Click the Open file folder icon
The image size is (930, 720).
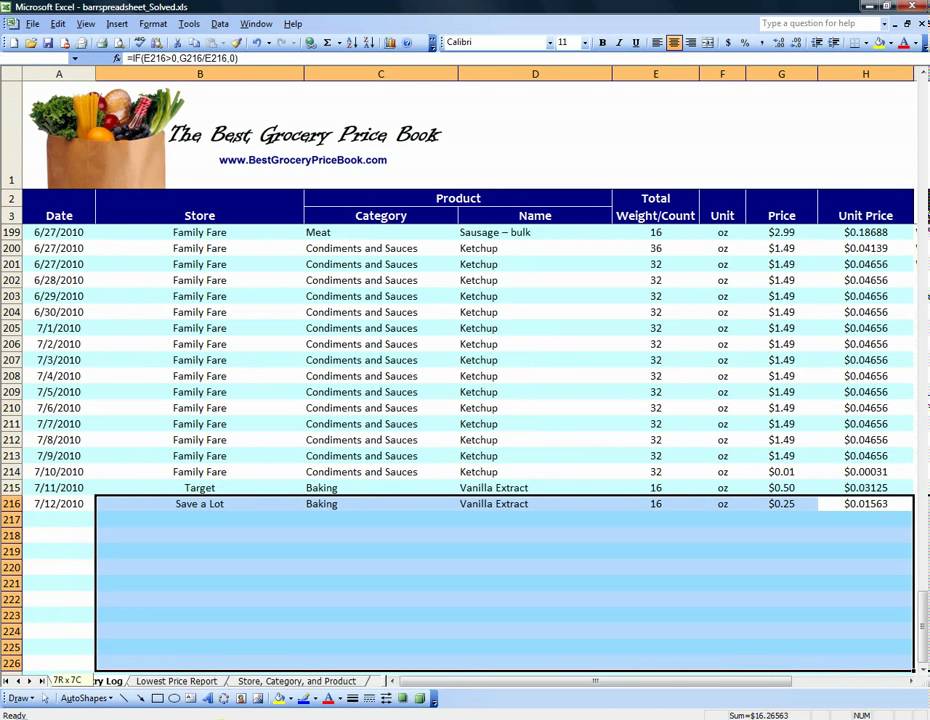(31, 43)
